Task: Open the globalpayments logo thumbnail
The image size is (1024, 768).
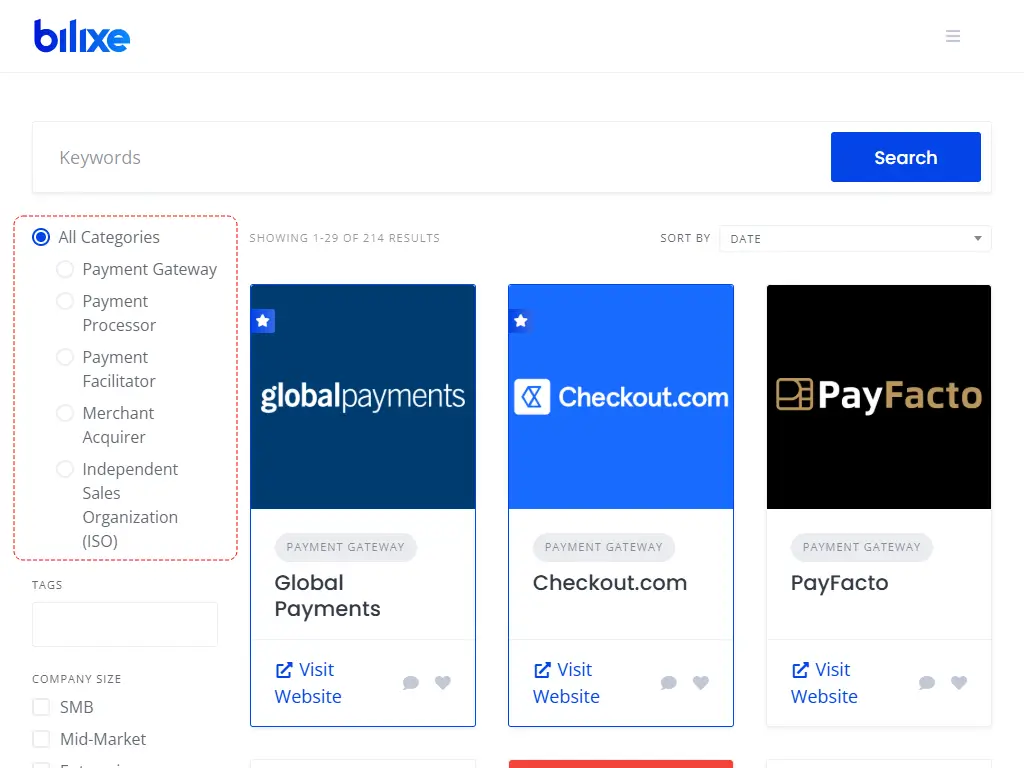Action: 362,397
